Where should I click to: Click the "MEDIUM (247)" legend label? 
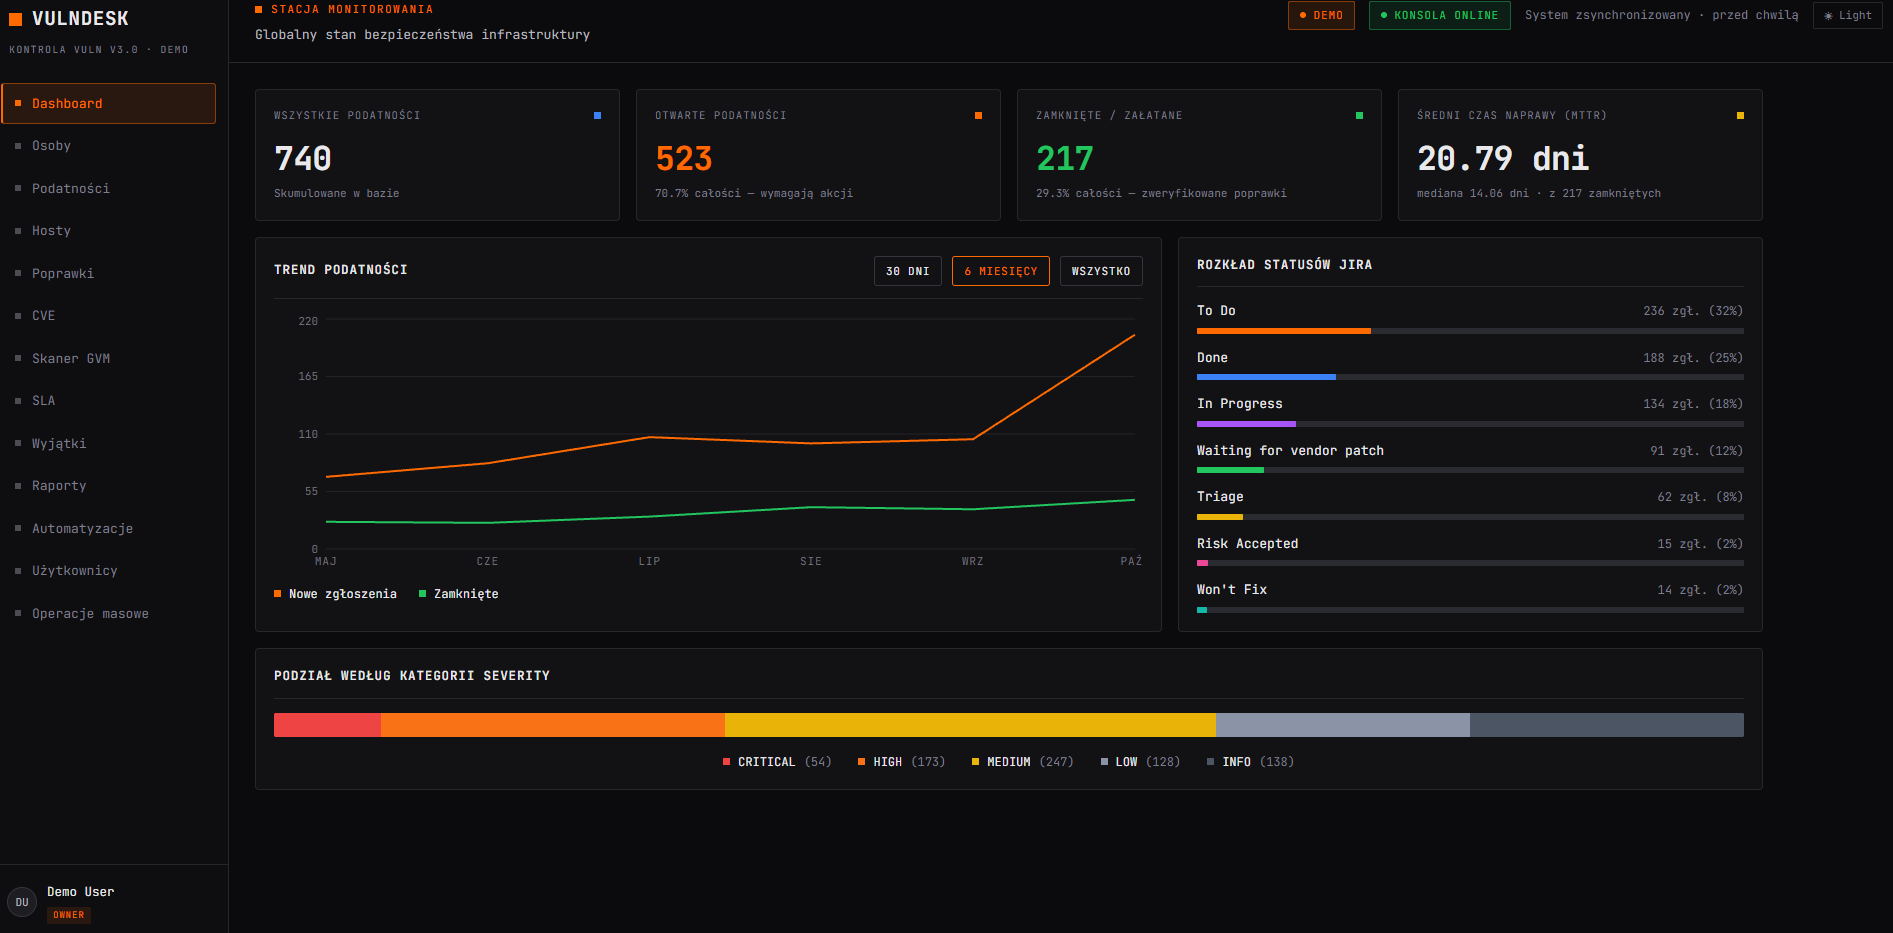1022,762
